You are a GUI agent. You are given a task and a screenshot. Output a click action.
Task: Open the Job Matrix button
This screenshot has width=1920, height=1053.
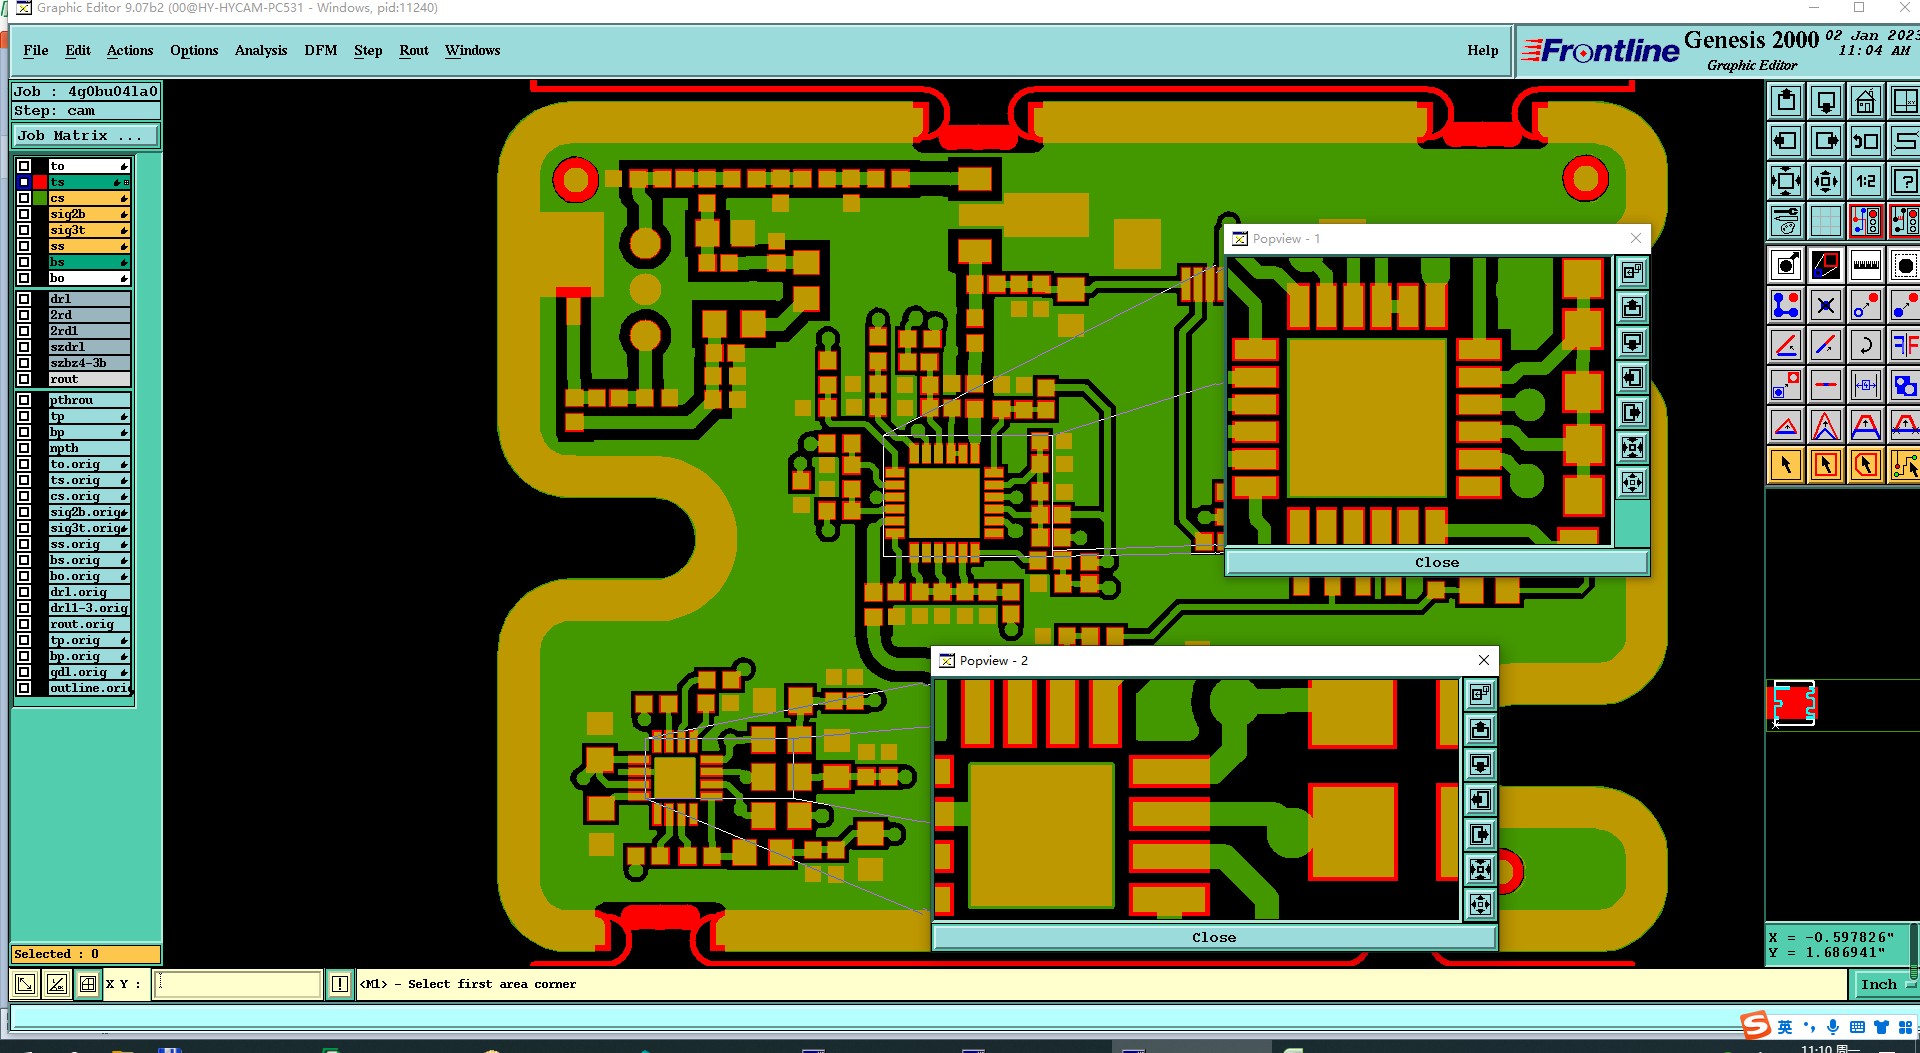click(85, 135)
